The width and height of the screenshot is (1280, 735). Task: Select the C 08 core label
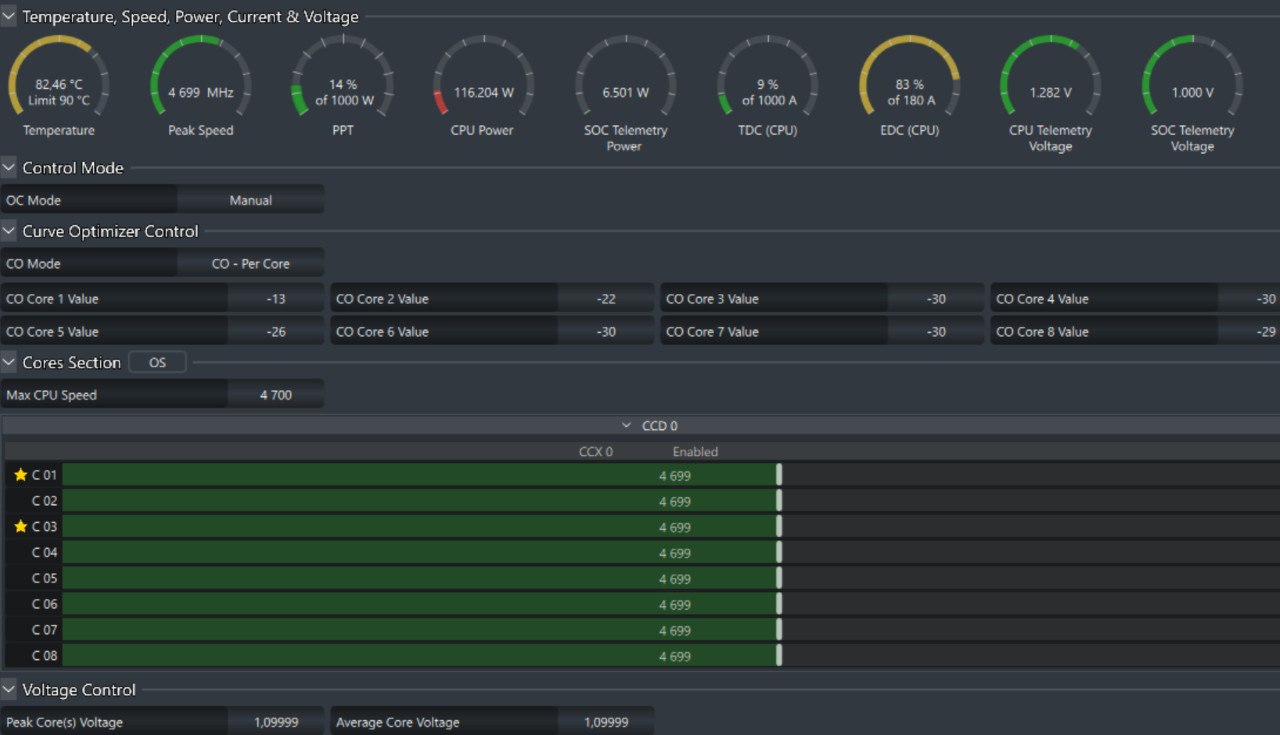tap(45, 657)
